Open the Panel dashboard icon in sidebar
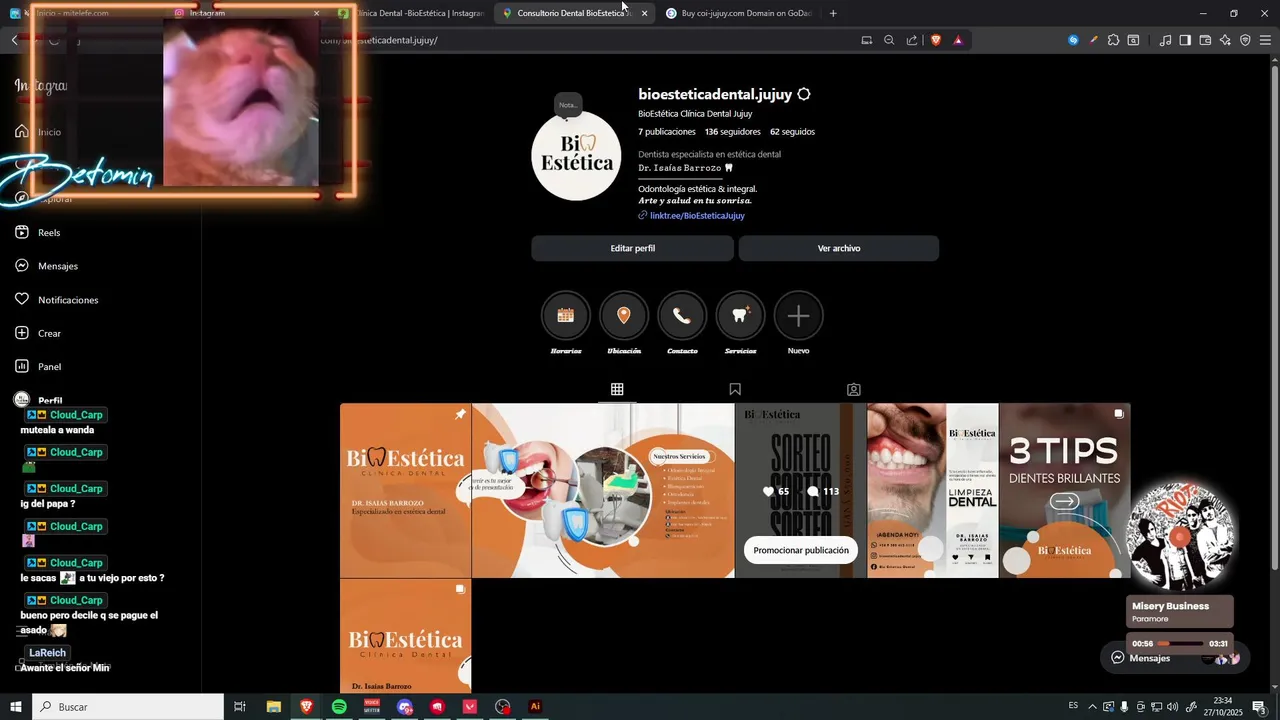The width and height of the screenshot is (1280, 720). (x=22, y=366)
